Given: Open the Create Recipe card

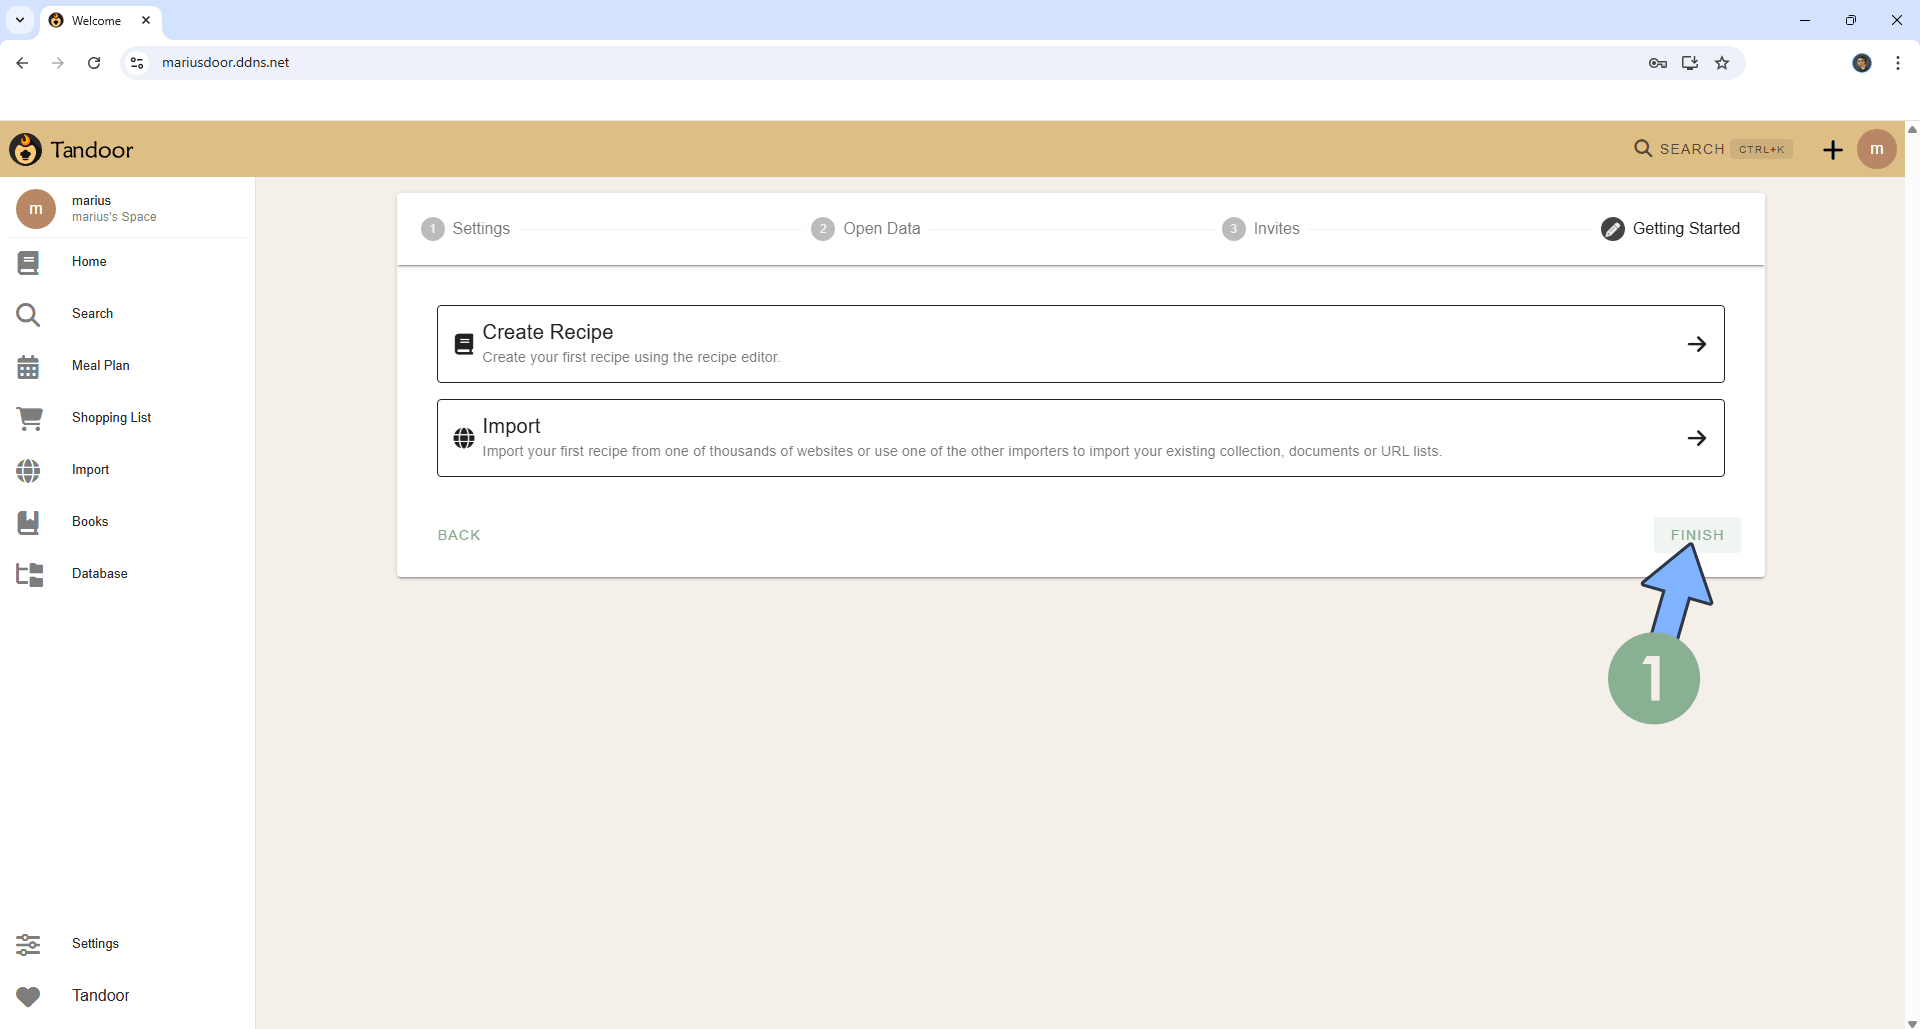Looking at the screenshot, I should pos(1080,344).
